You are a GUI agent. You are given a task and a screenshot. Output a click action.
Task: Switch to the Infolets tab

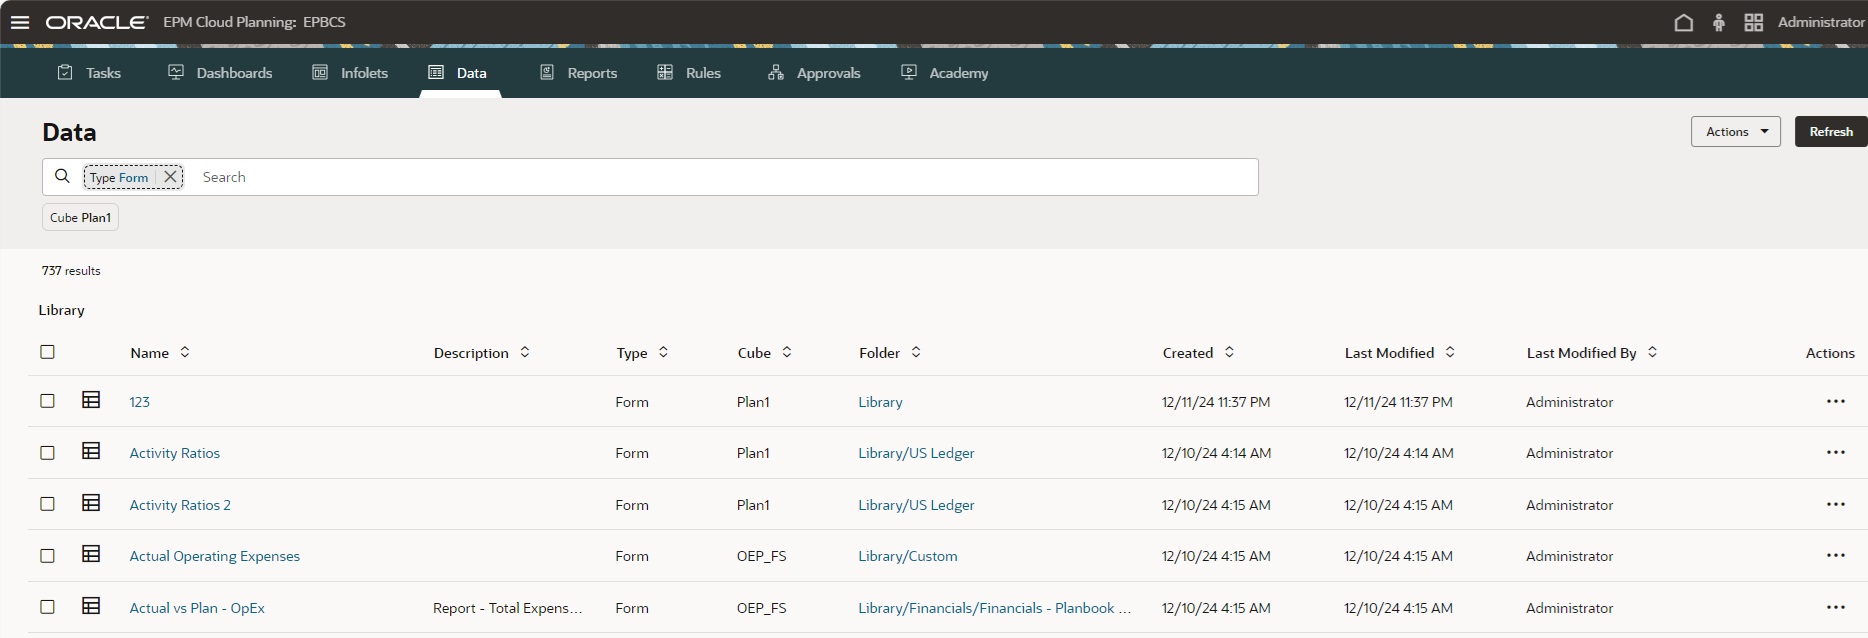(x=350, y=73)
